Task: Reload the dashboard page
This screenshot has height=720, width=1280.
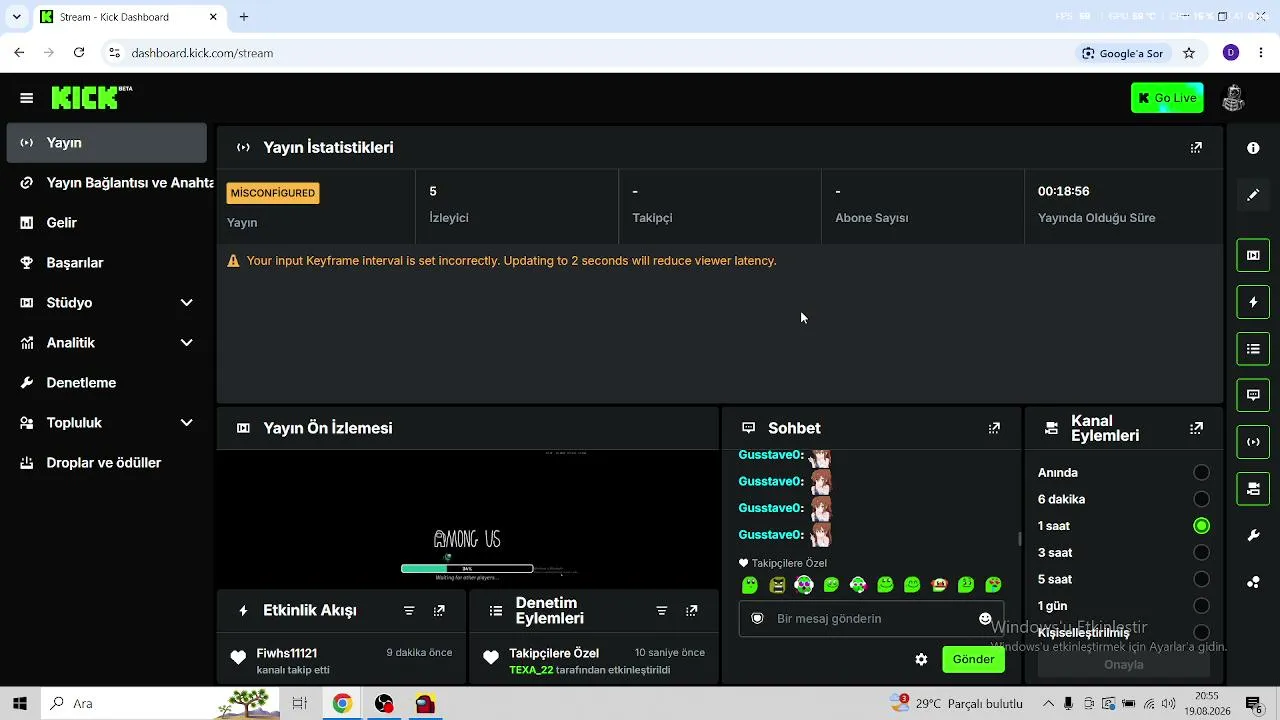Action: [x=79, y=53]
